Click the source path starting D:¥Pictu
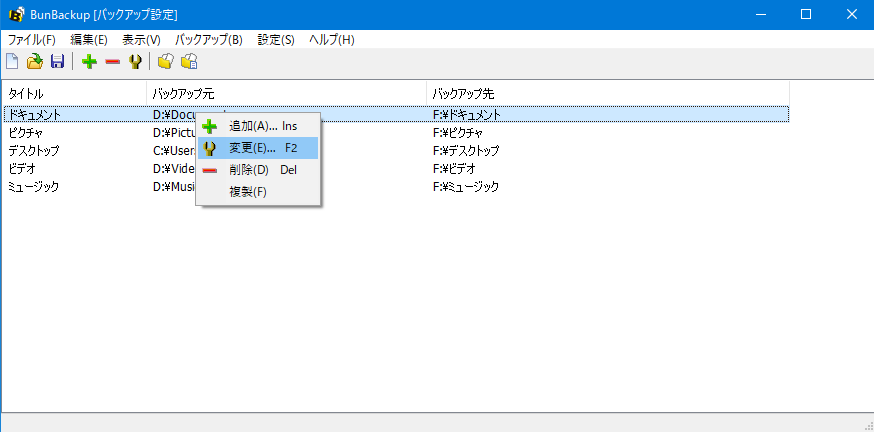 [x=173, y=133]
